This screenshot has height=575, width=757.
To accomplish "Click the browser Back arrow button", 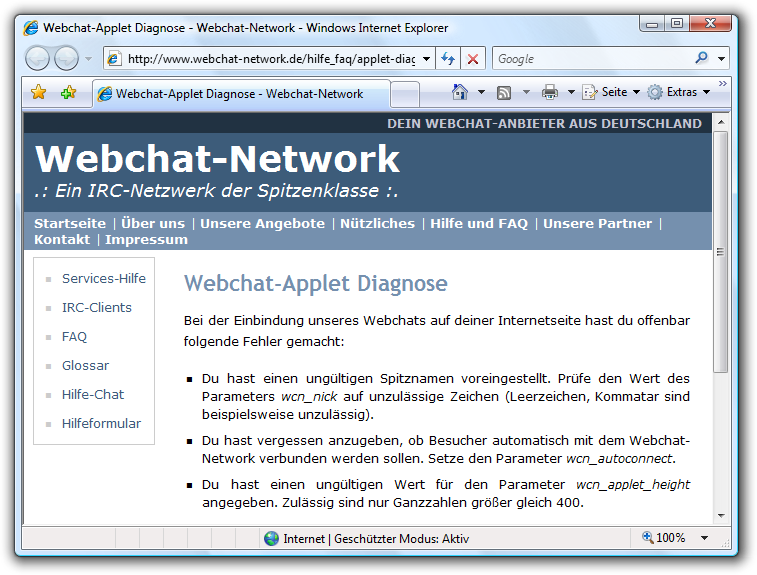I will [37, 58].
